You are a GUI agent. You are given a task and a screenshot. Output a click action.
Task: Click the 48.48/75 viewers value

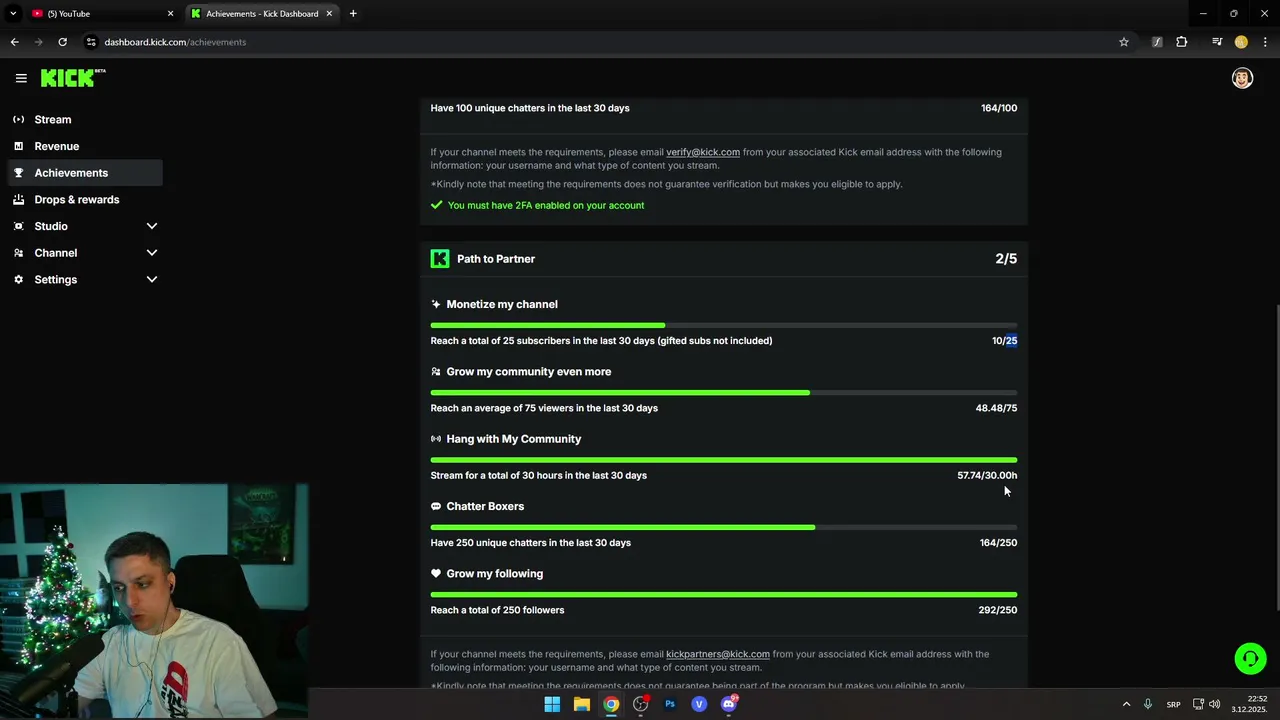pyautogui.click(x=996, y=408)
